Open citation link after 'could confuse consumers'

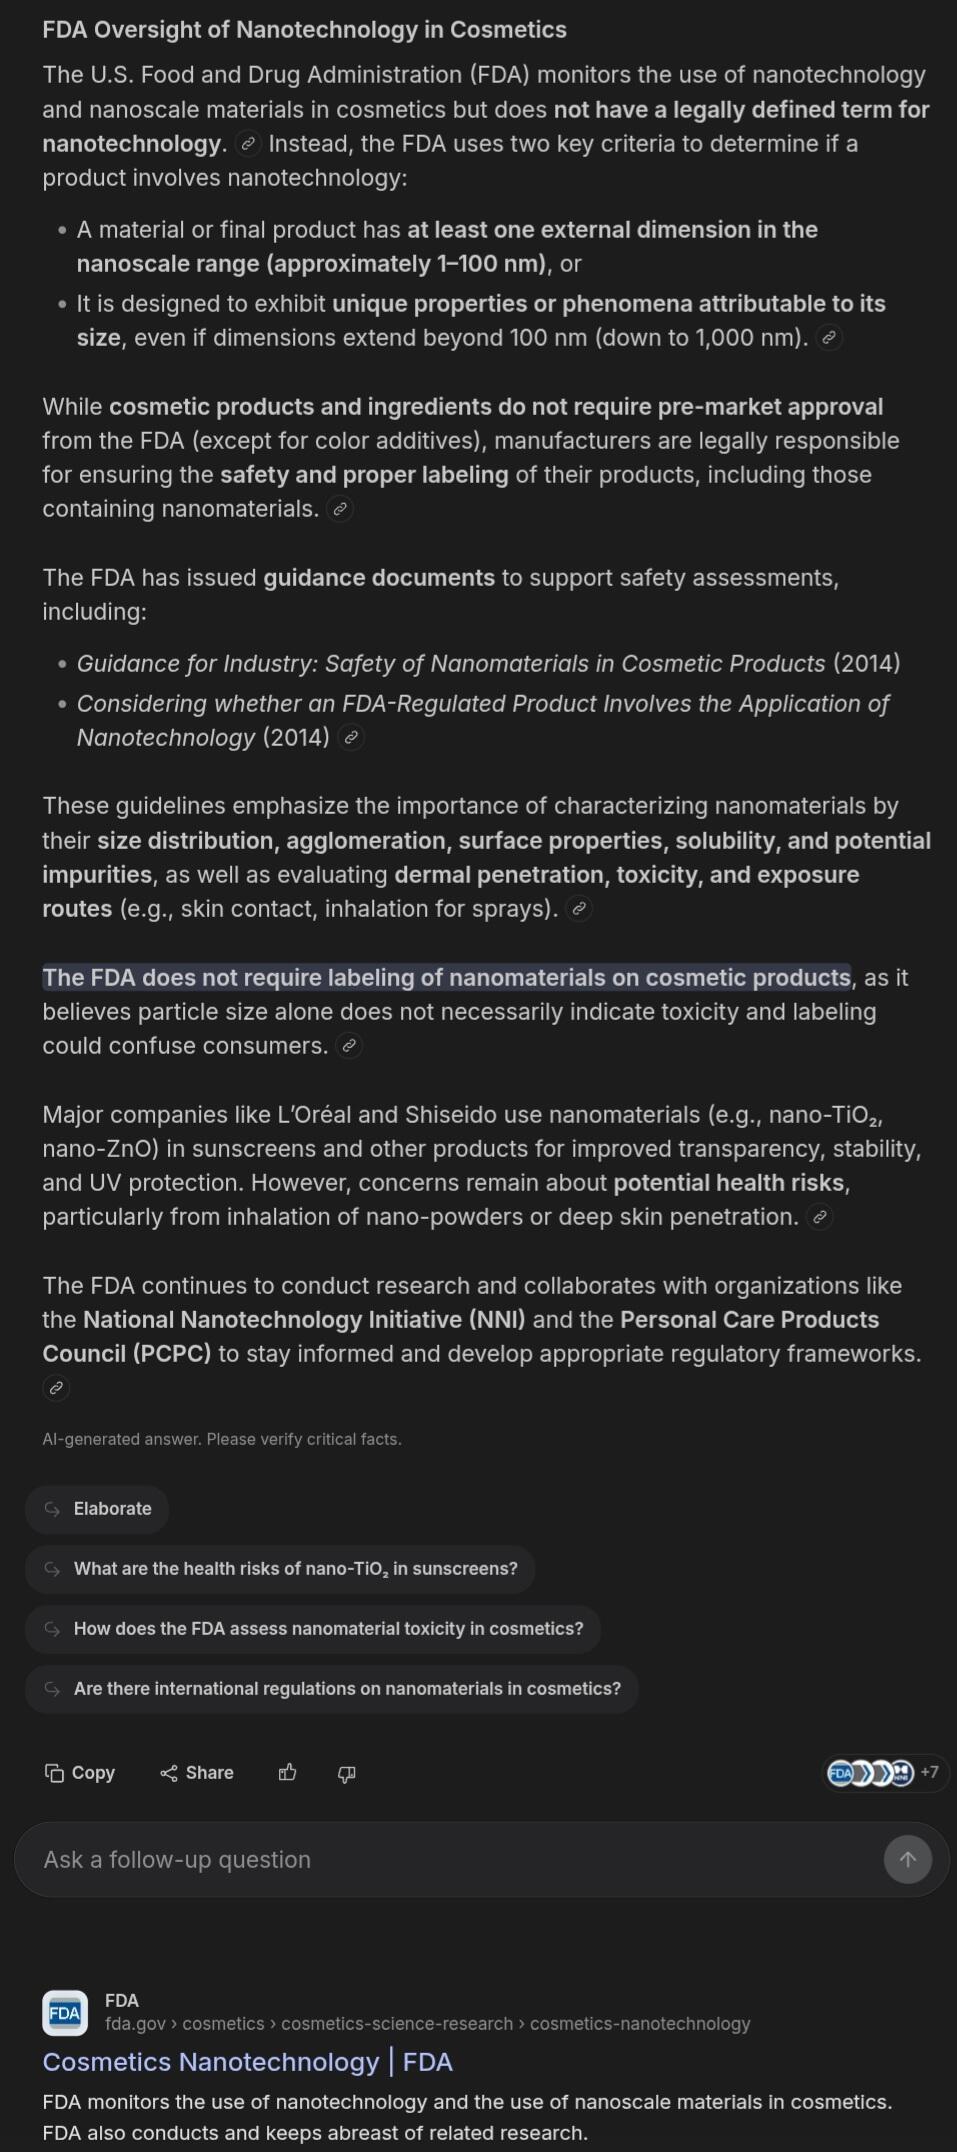348,1046
